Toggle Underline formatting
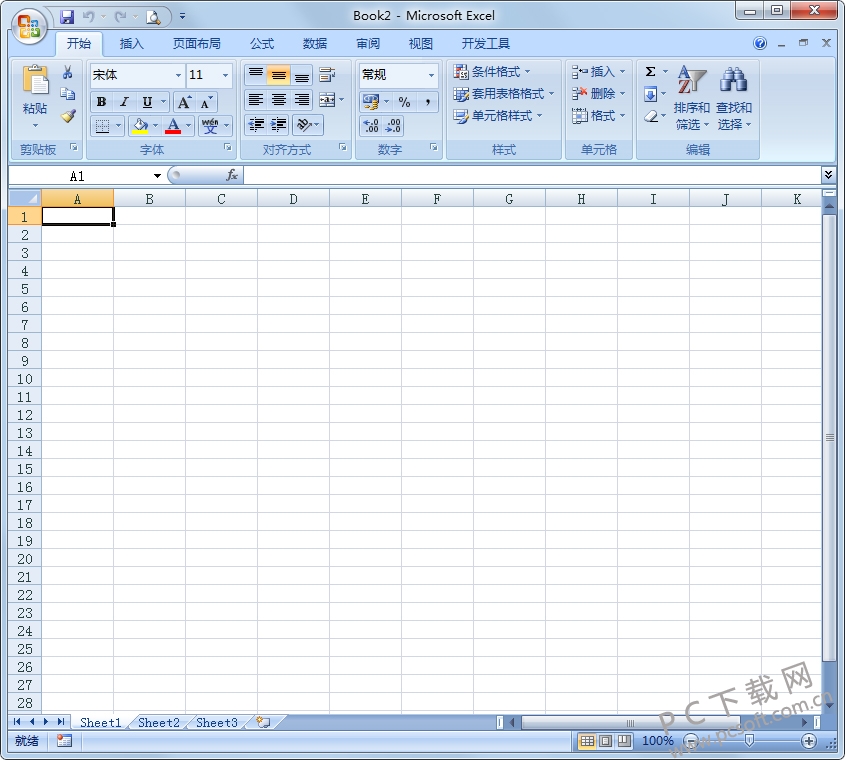845x760 pixels. (x=147, y=102)
